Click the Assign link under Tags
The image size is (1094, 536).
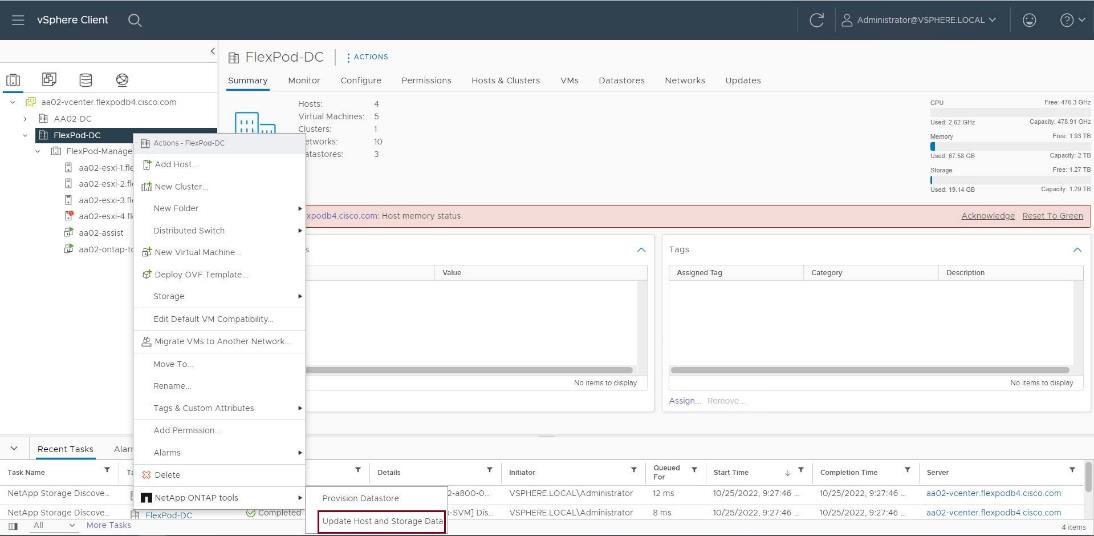(684, 401)
